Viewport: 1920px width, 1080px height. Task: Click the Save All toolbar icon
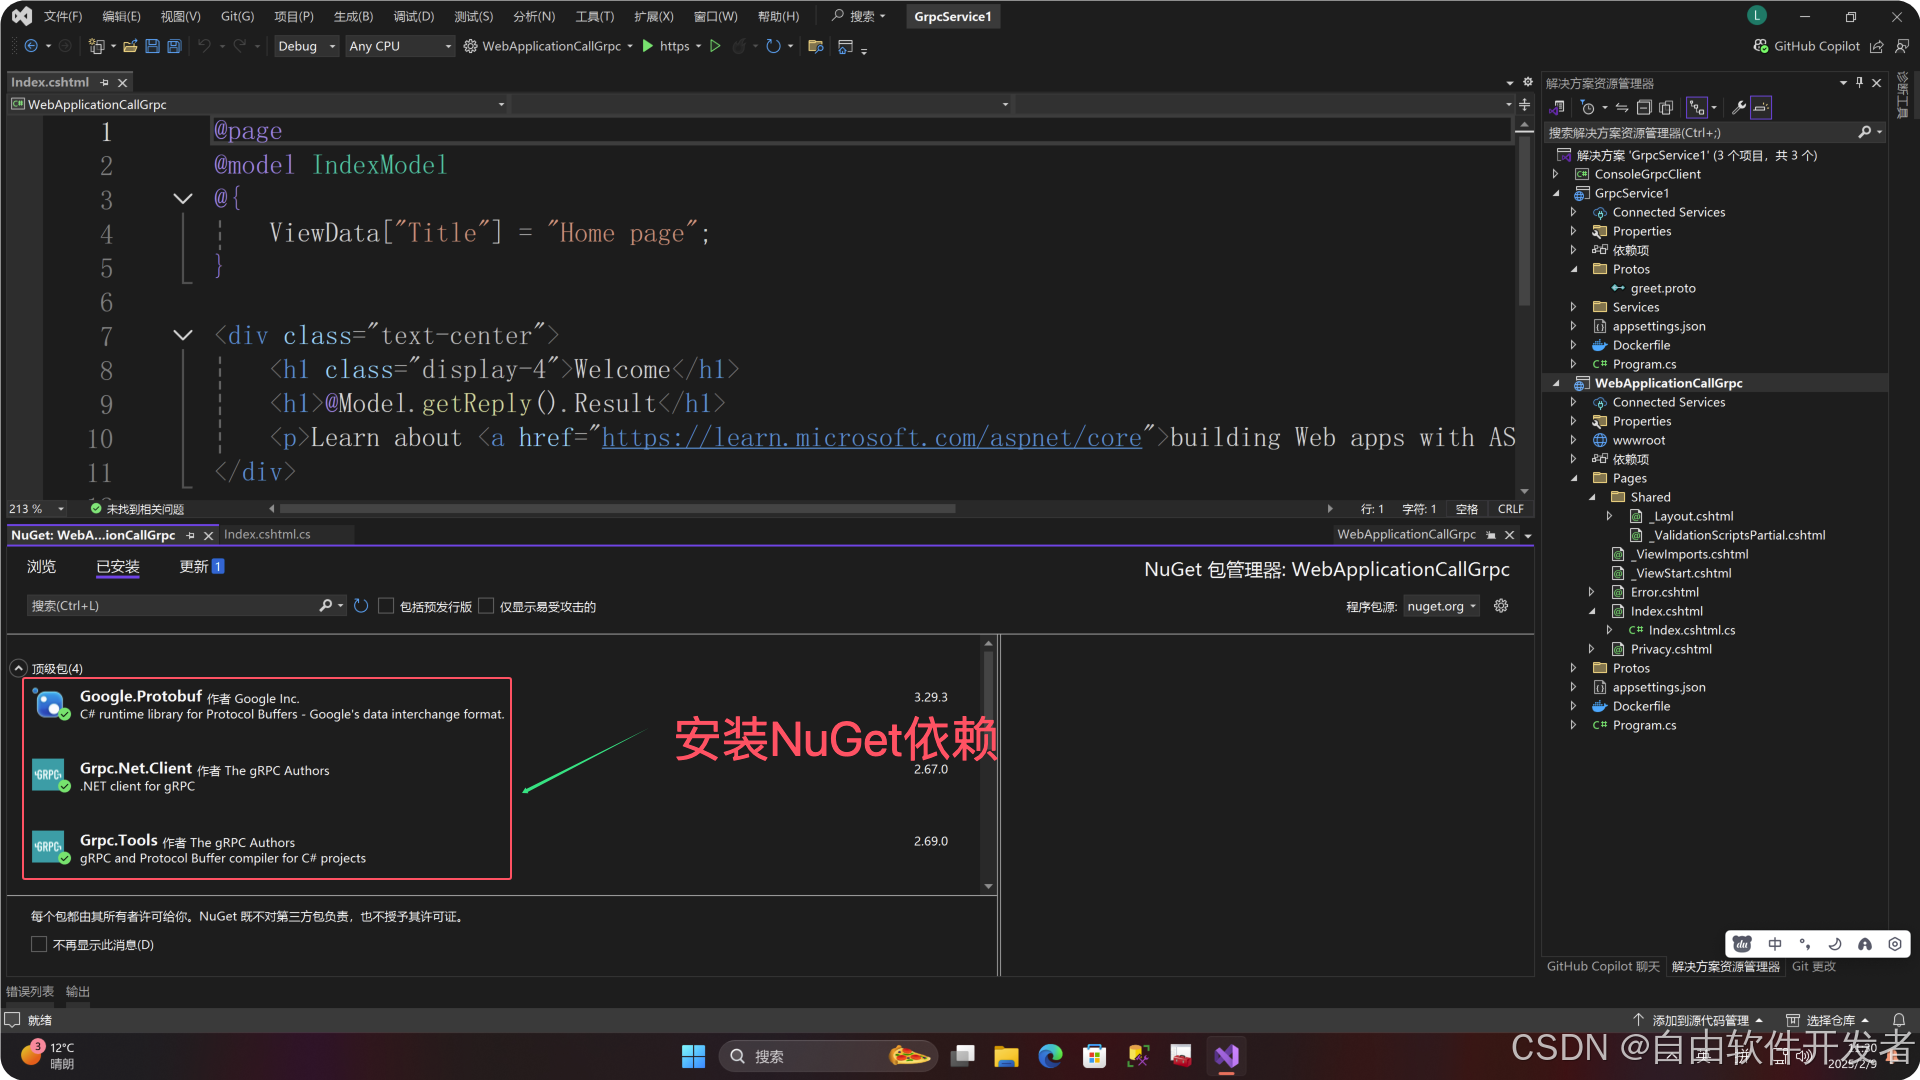(x=174, y=46)
